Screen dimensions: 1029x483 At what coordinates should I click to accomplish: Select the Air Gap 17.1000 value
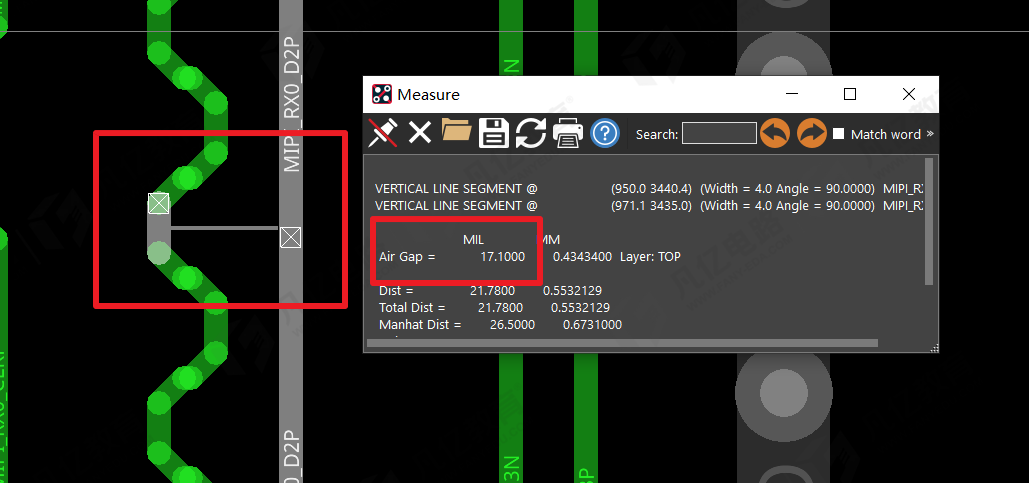(x=503, y=257)
